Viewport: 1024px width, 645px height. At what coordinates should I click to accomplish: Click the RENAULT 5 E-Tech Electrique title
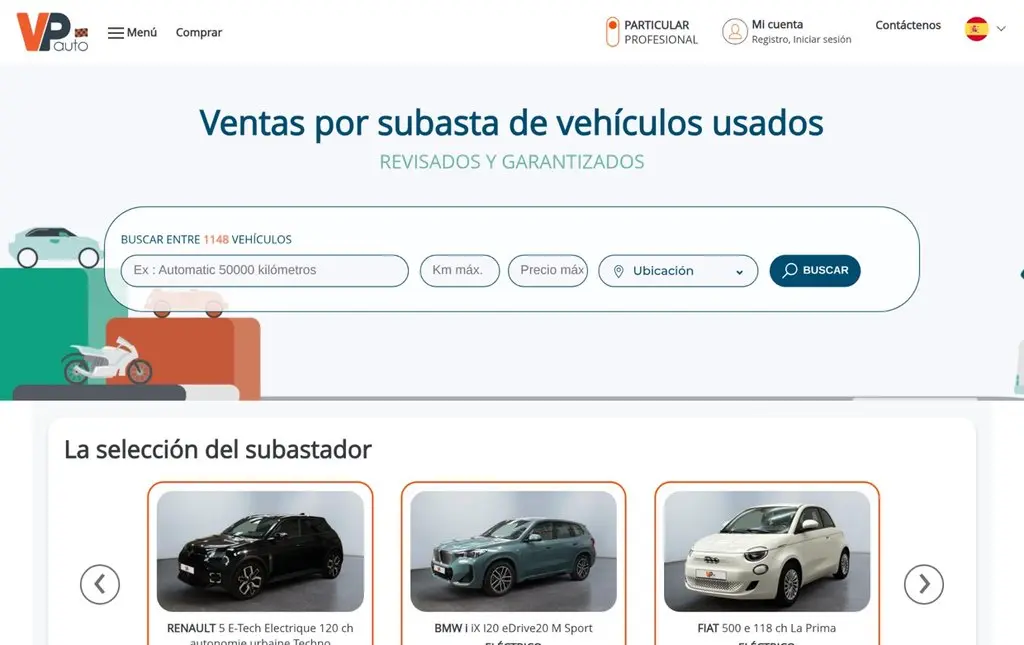pyautogui.click(x=260, y=633)
